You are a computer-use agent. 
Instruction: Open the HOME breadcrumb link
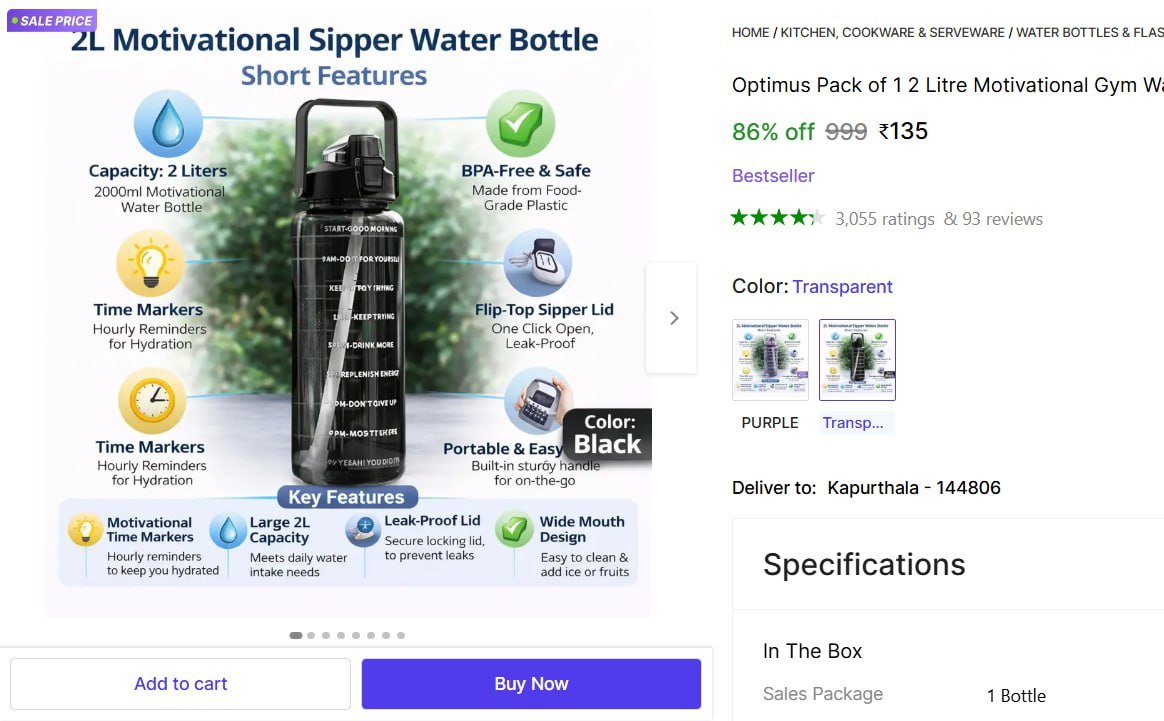[750, 33]
